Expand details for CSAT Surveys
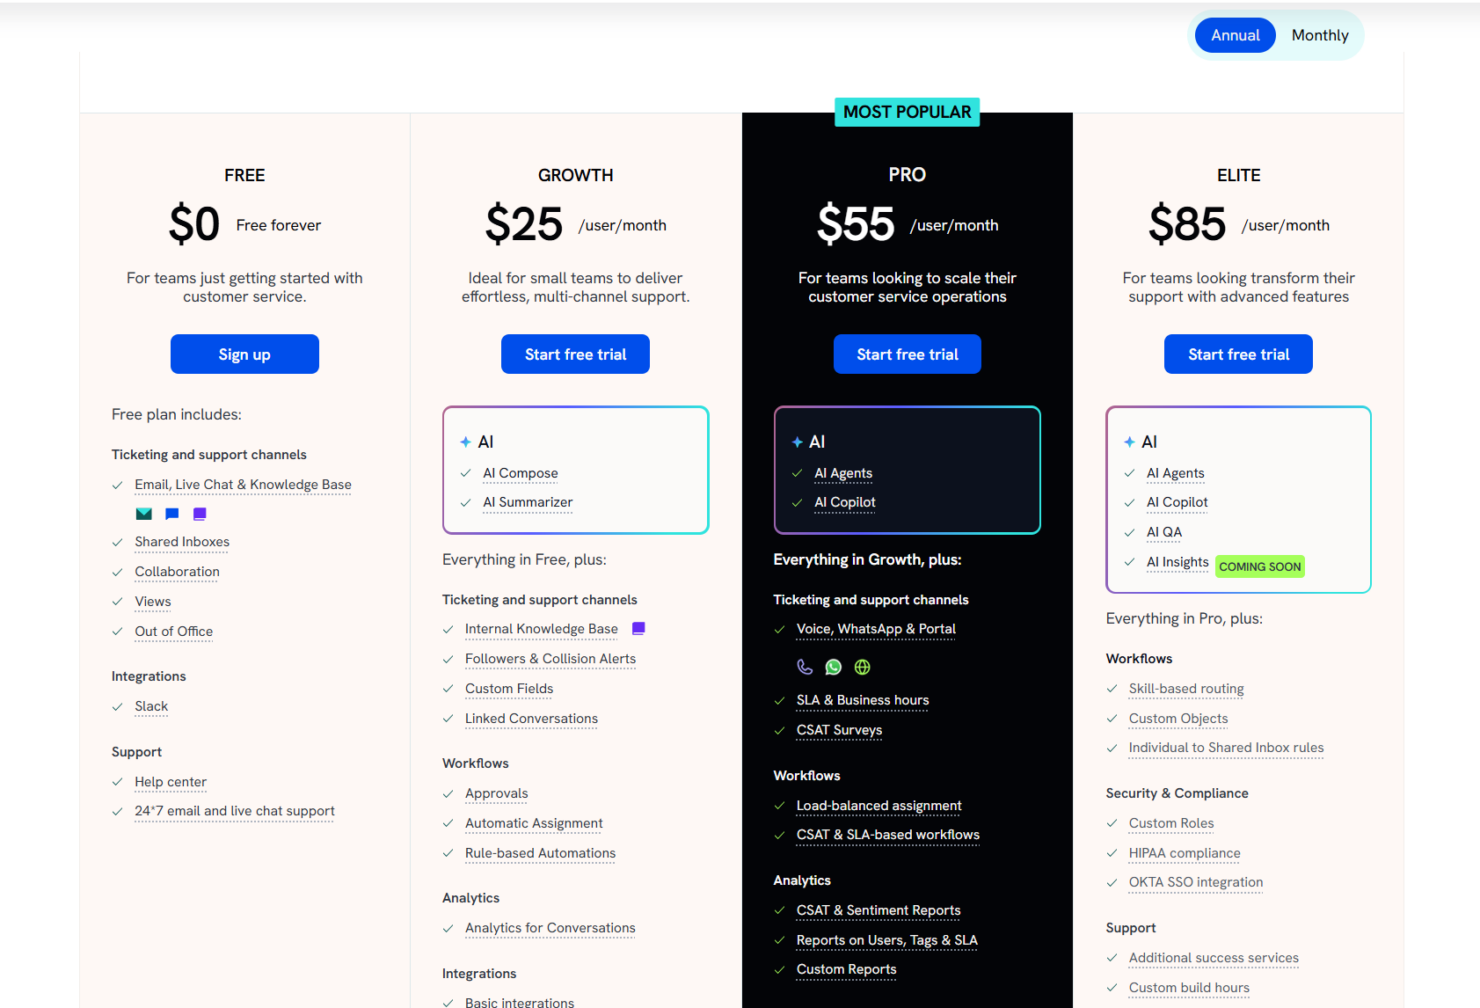Image resolution: width=1480 pixels, height=1008 pixels. coord(839,730)
